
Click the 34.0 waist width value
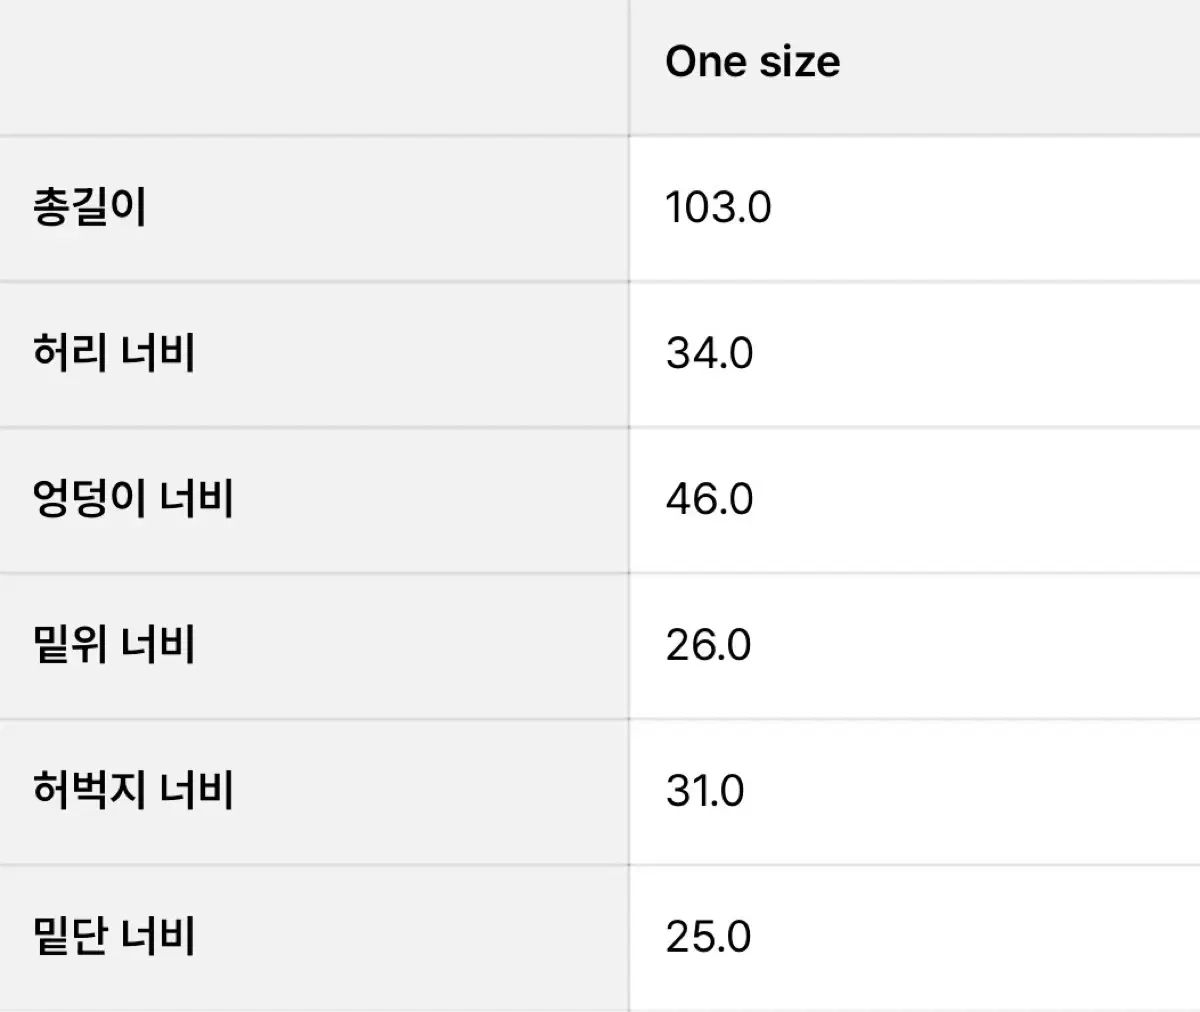pos(709,354)
